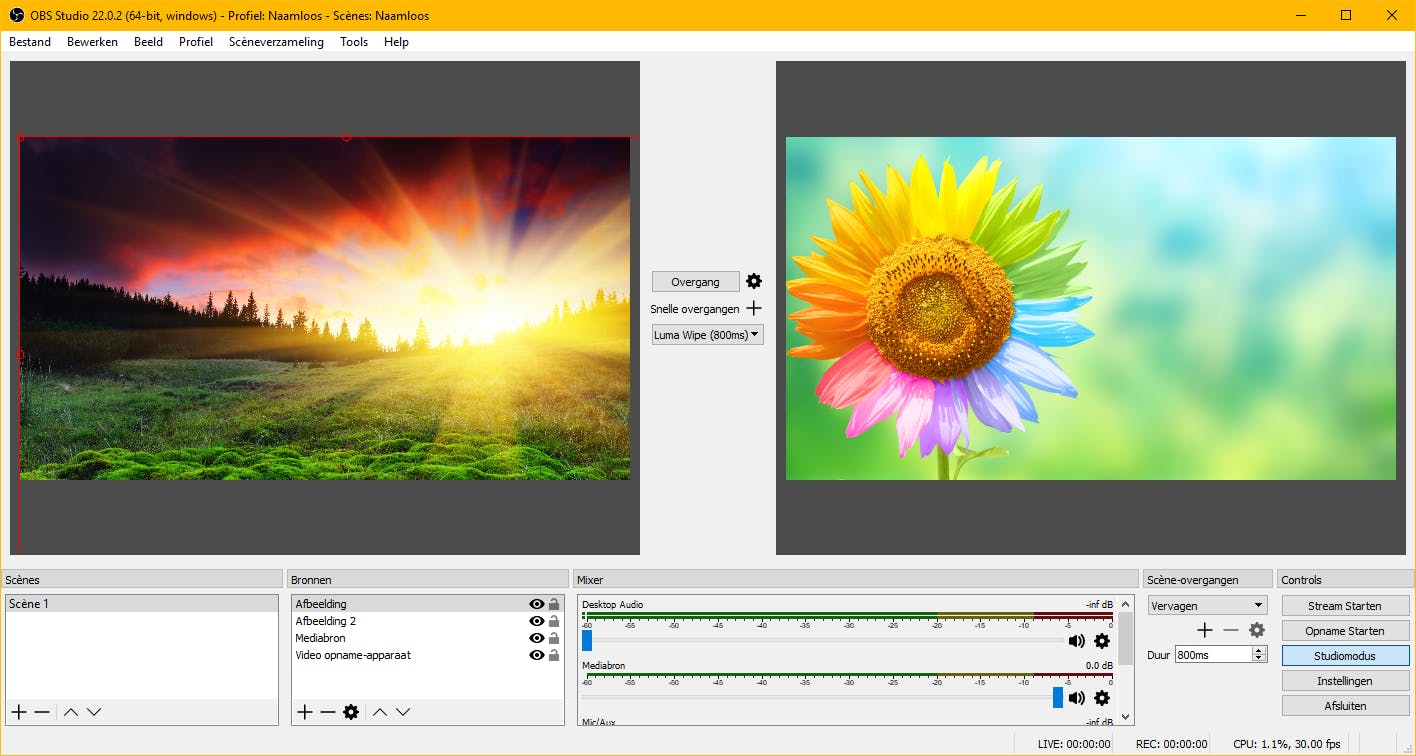The height and width of the screenshot is (756, 1416).
Task: Click the Mediabron volume slider handle
Action: coord(1058,698)
